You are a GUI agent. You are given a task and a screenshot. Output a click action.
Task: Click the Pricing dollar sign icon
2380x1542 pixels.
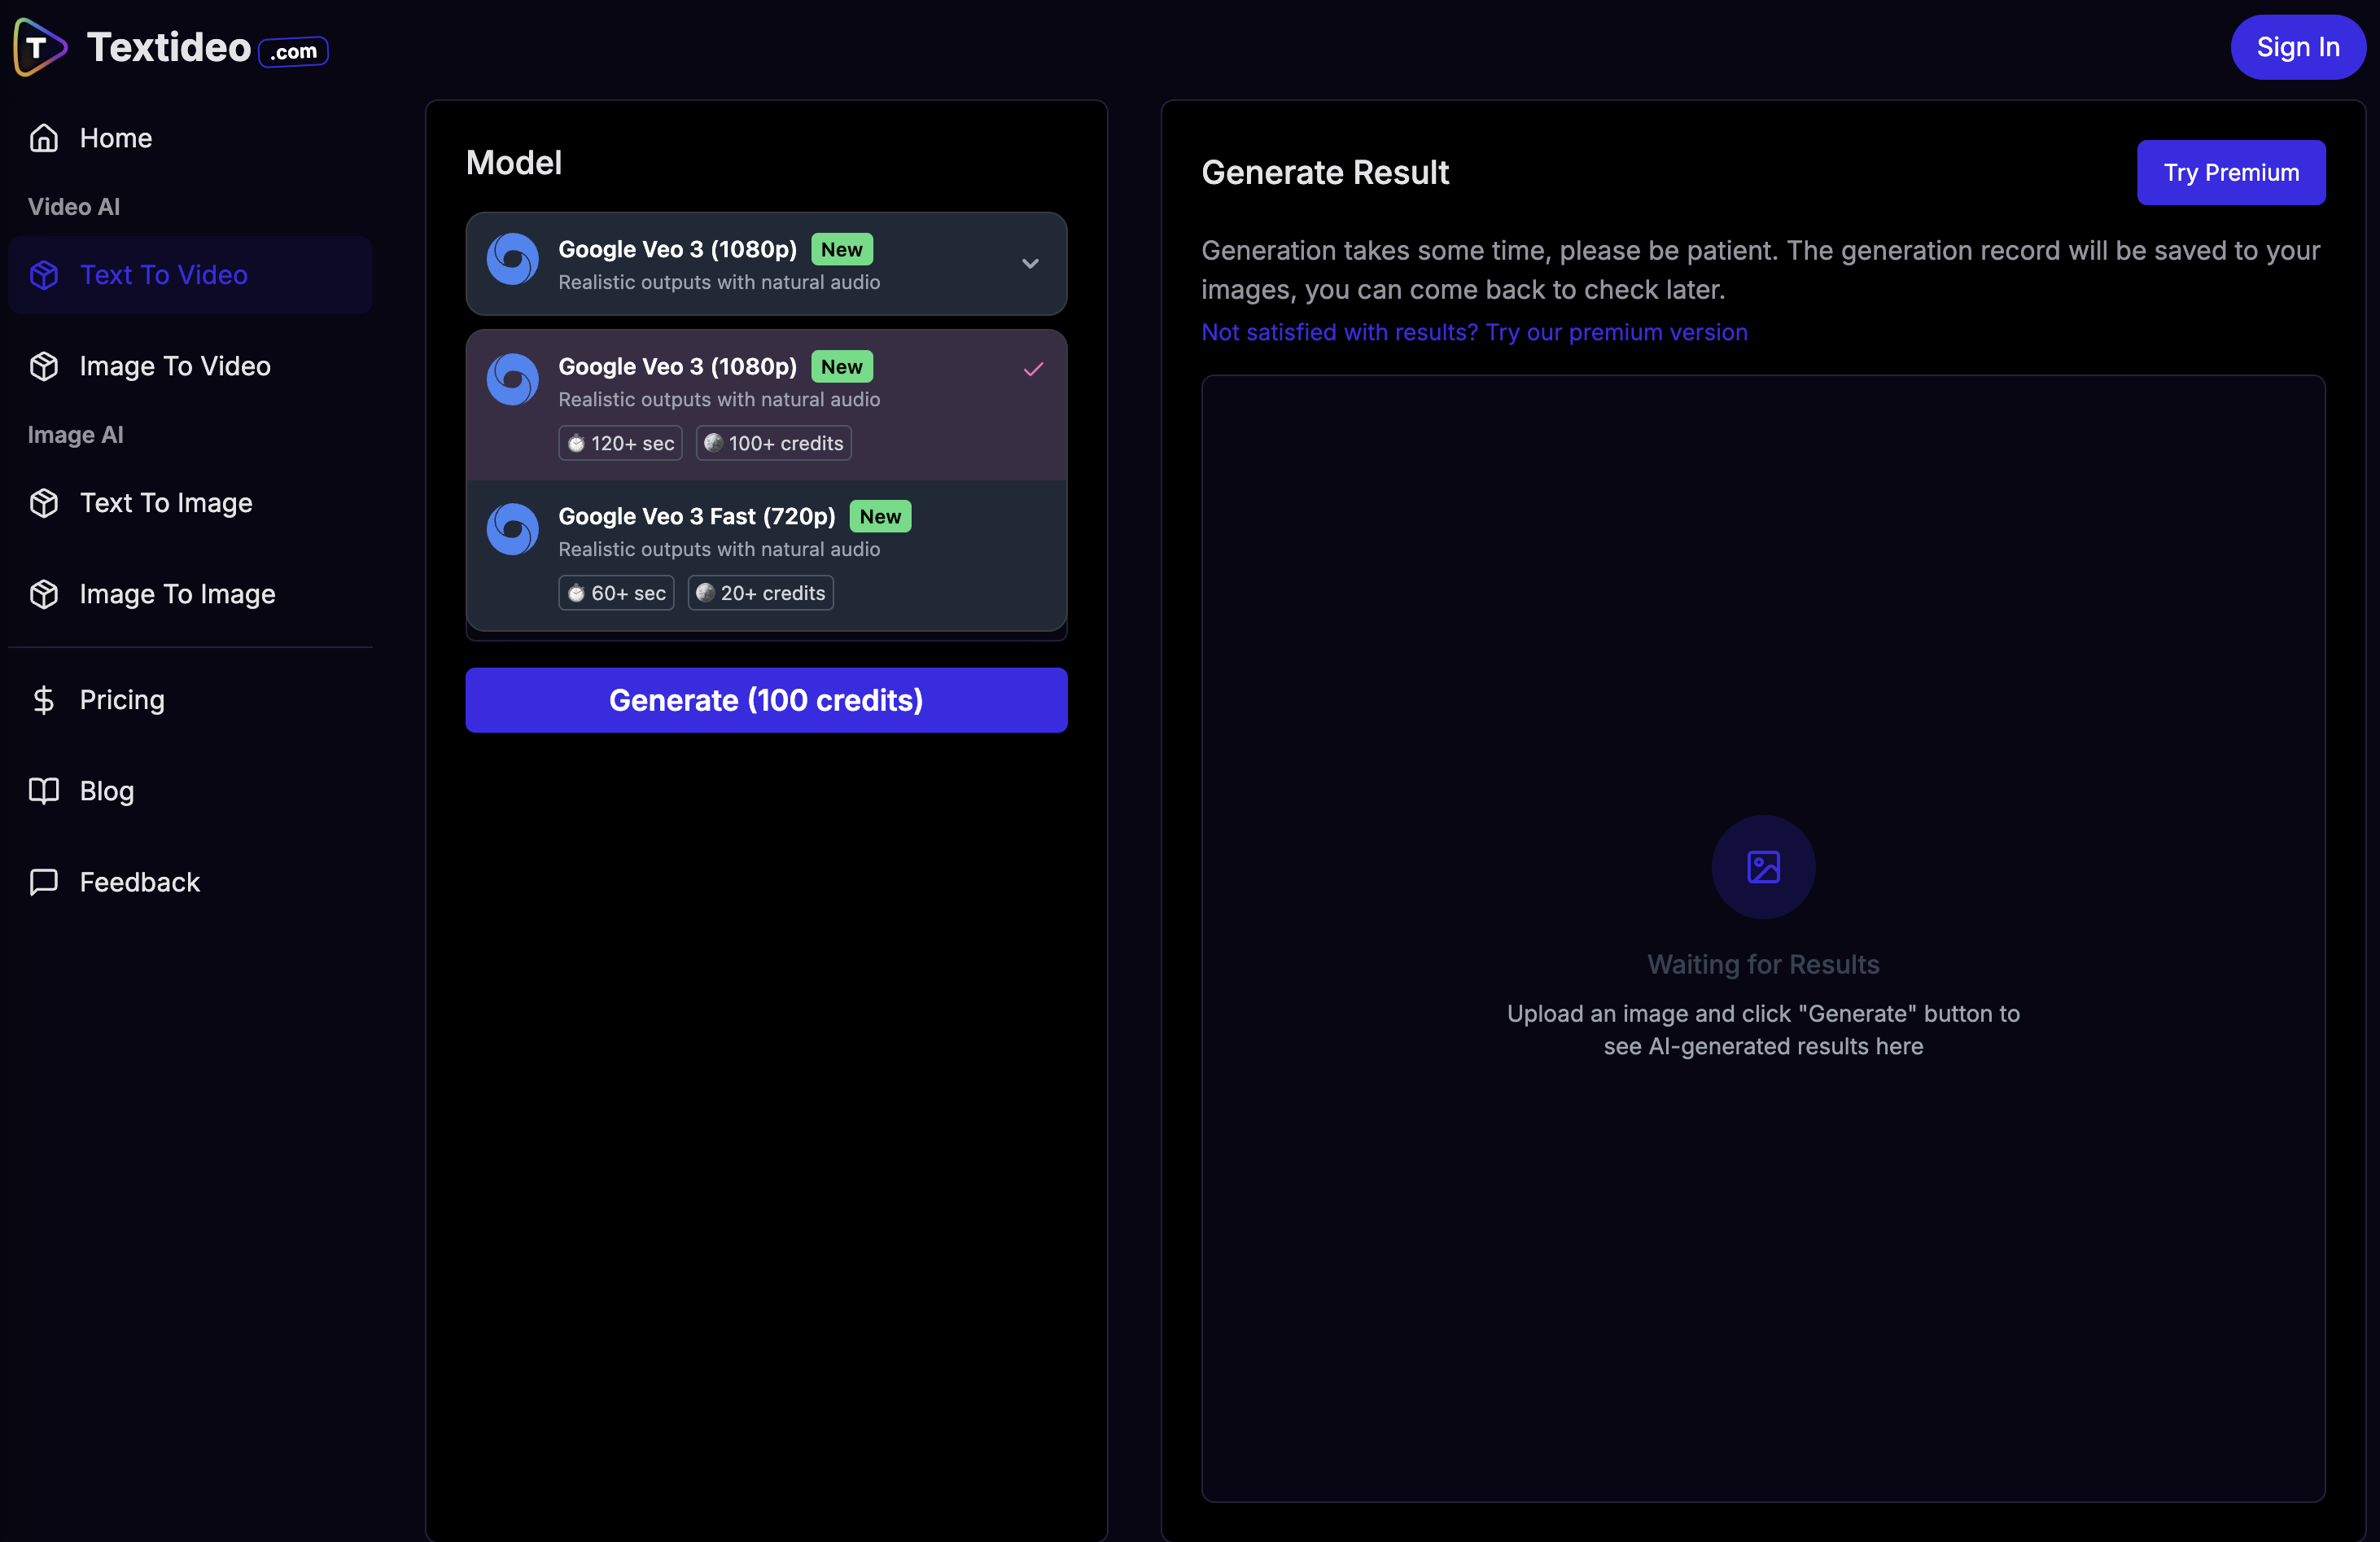(44, 700)
